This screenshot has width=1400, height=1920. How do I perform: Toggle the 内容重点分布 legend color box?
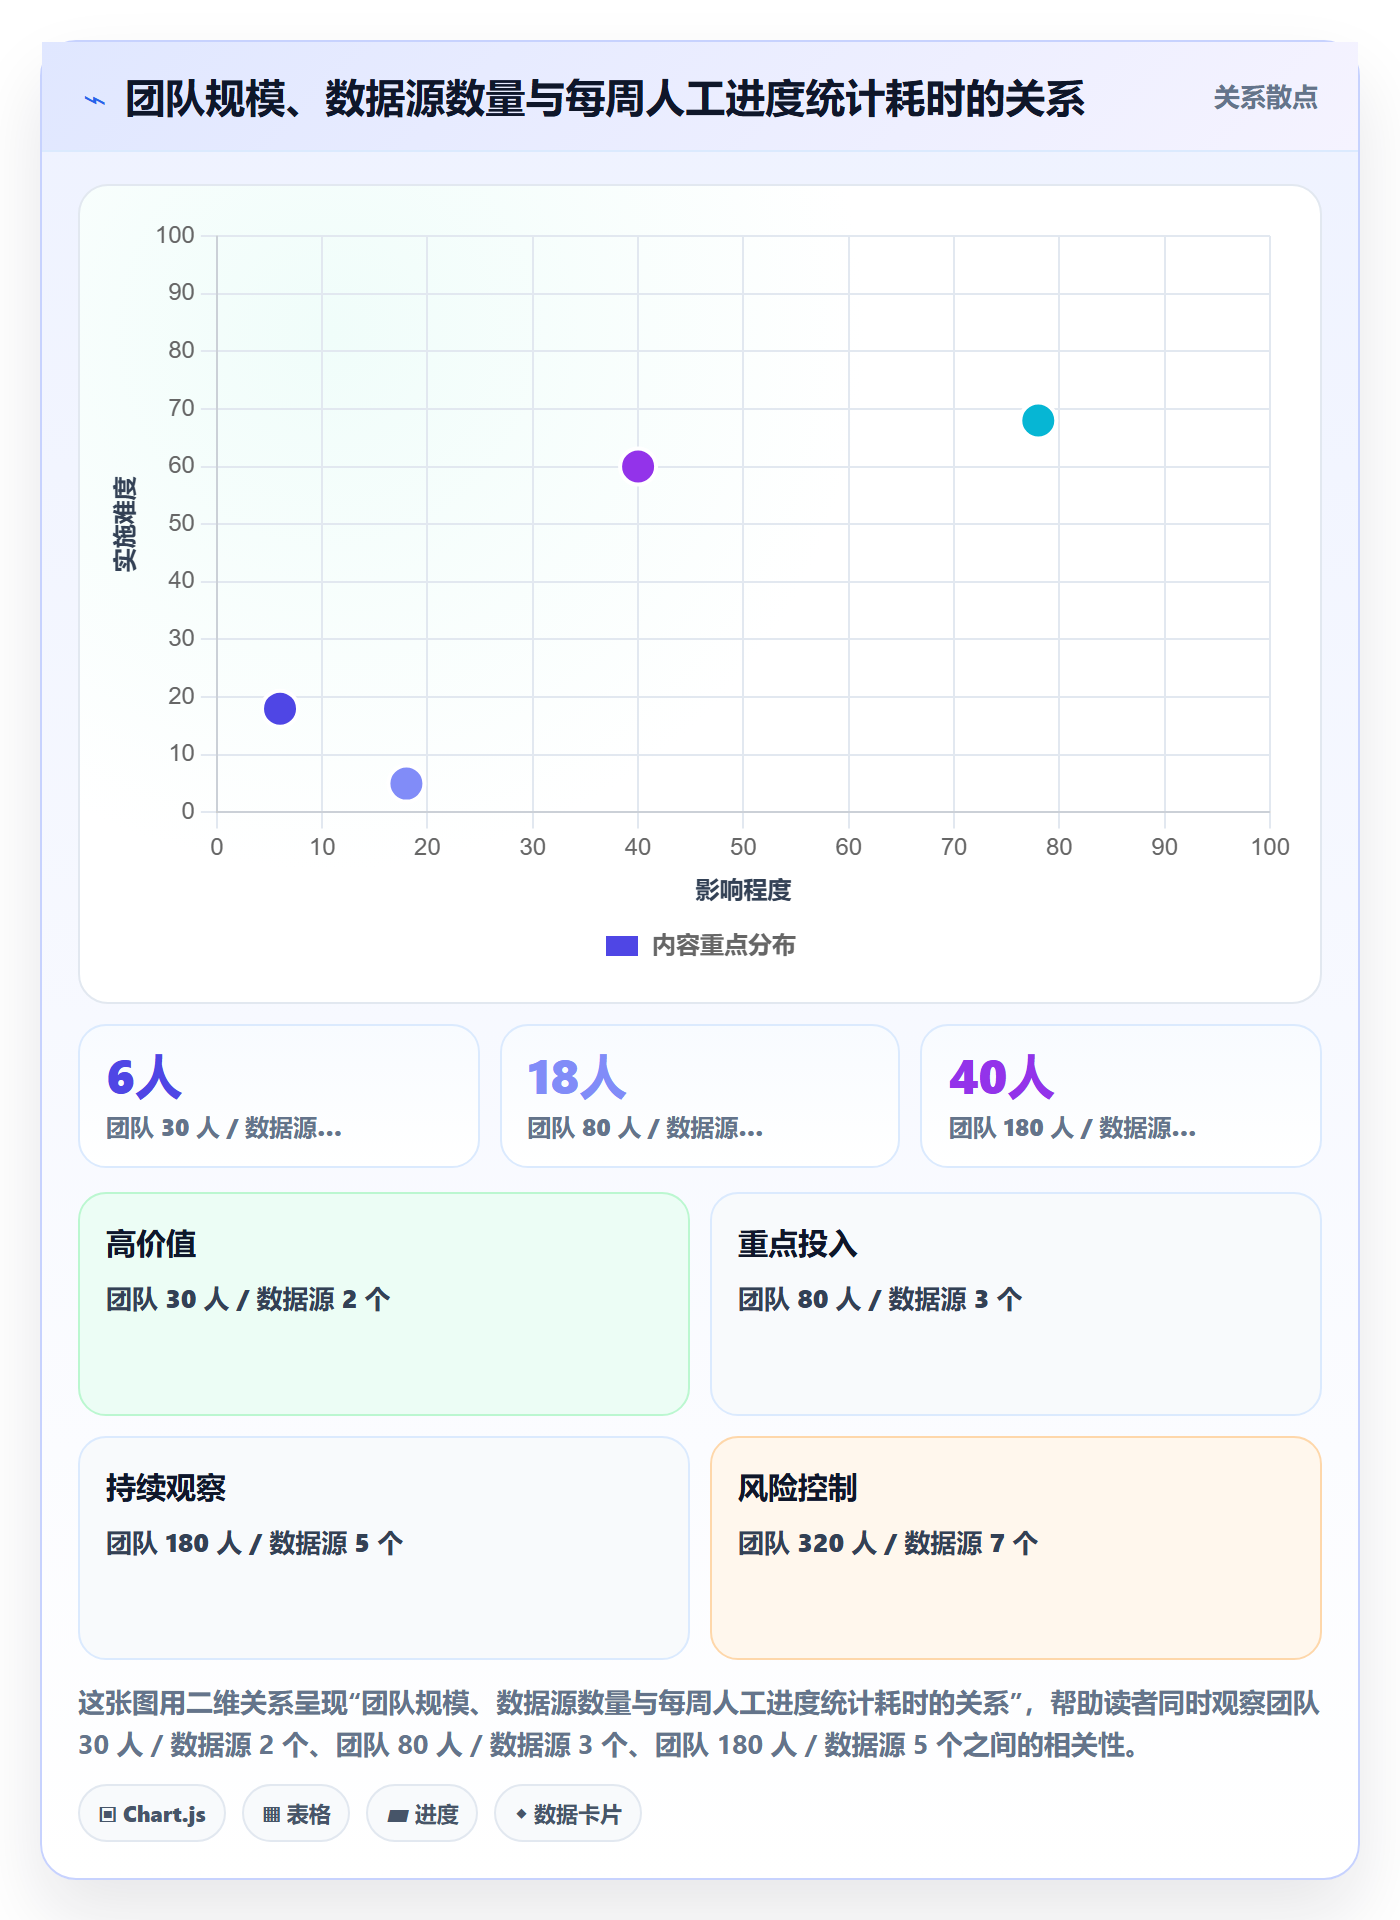[622, 946]
